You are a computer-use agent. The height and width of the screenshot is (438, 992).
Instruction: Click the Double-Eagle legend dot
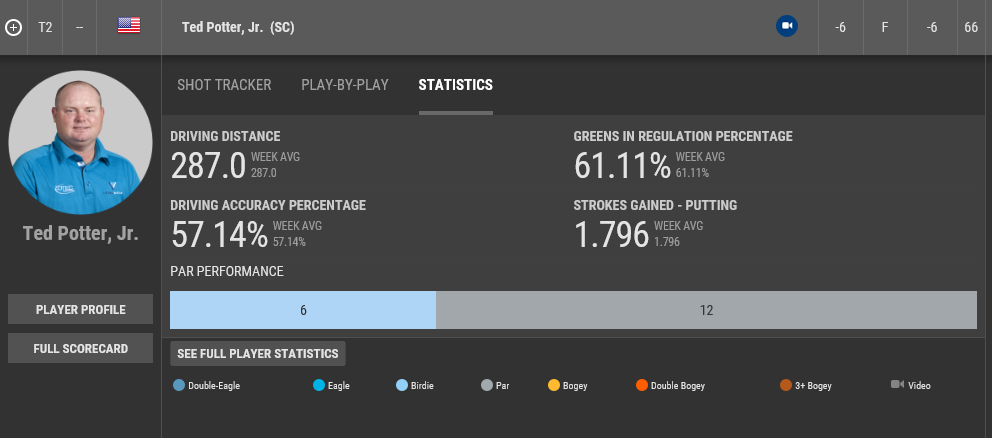[179, 385]
